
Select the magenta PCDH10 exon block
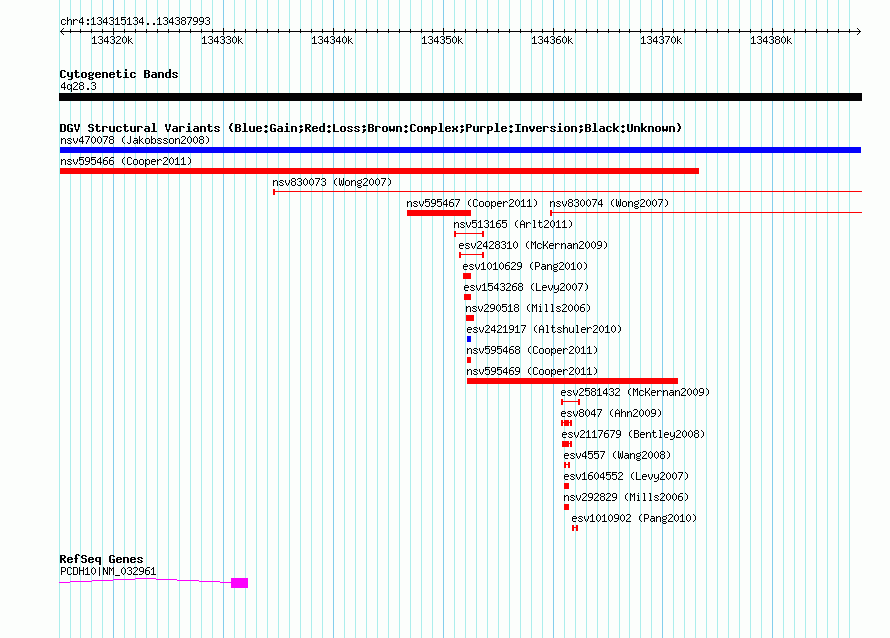click(240, 583)
